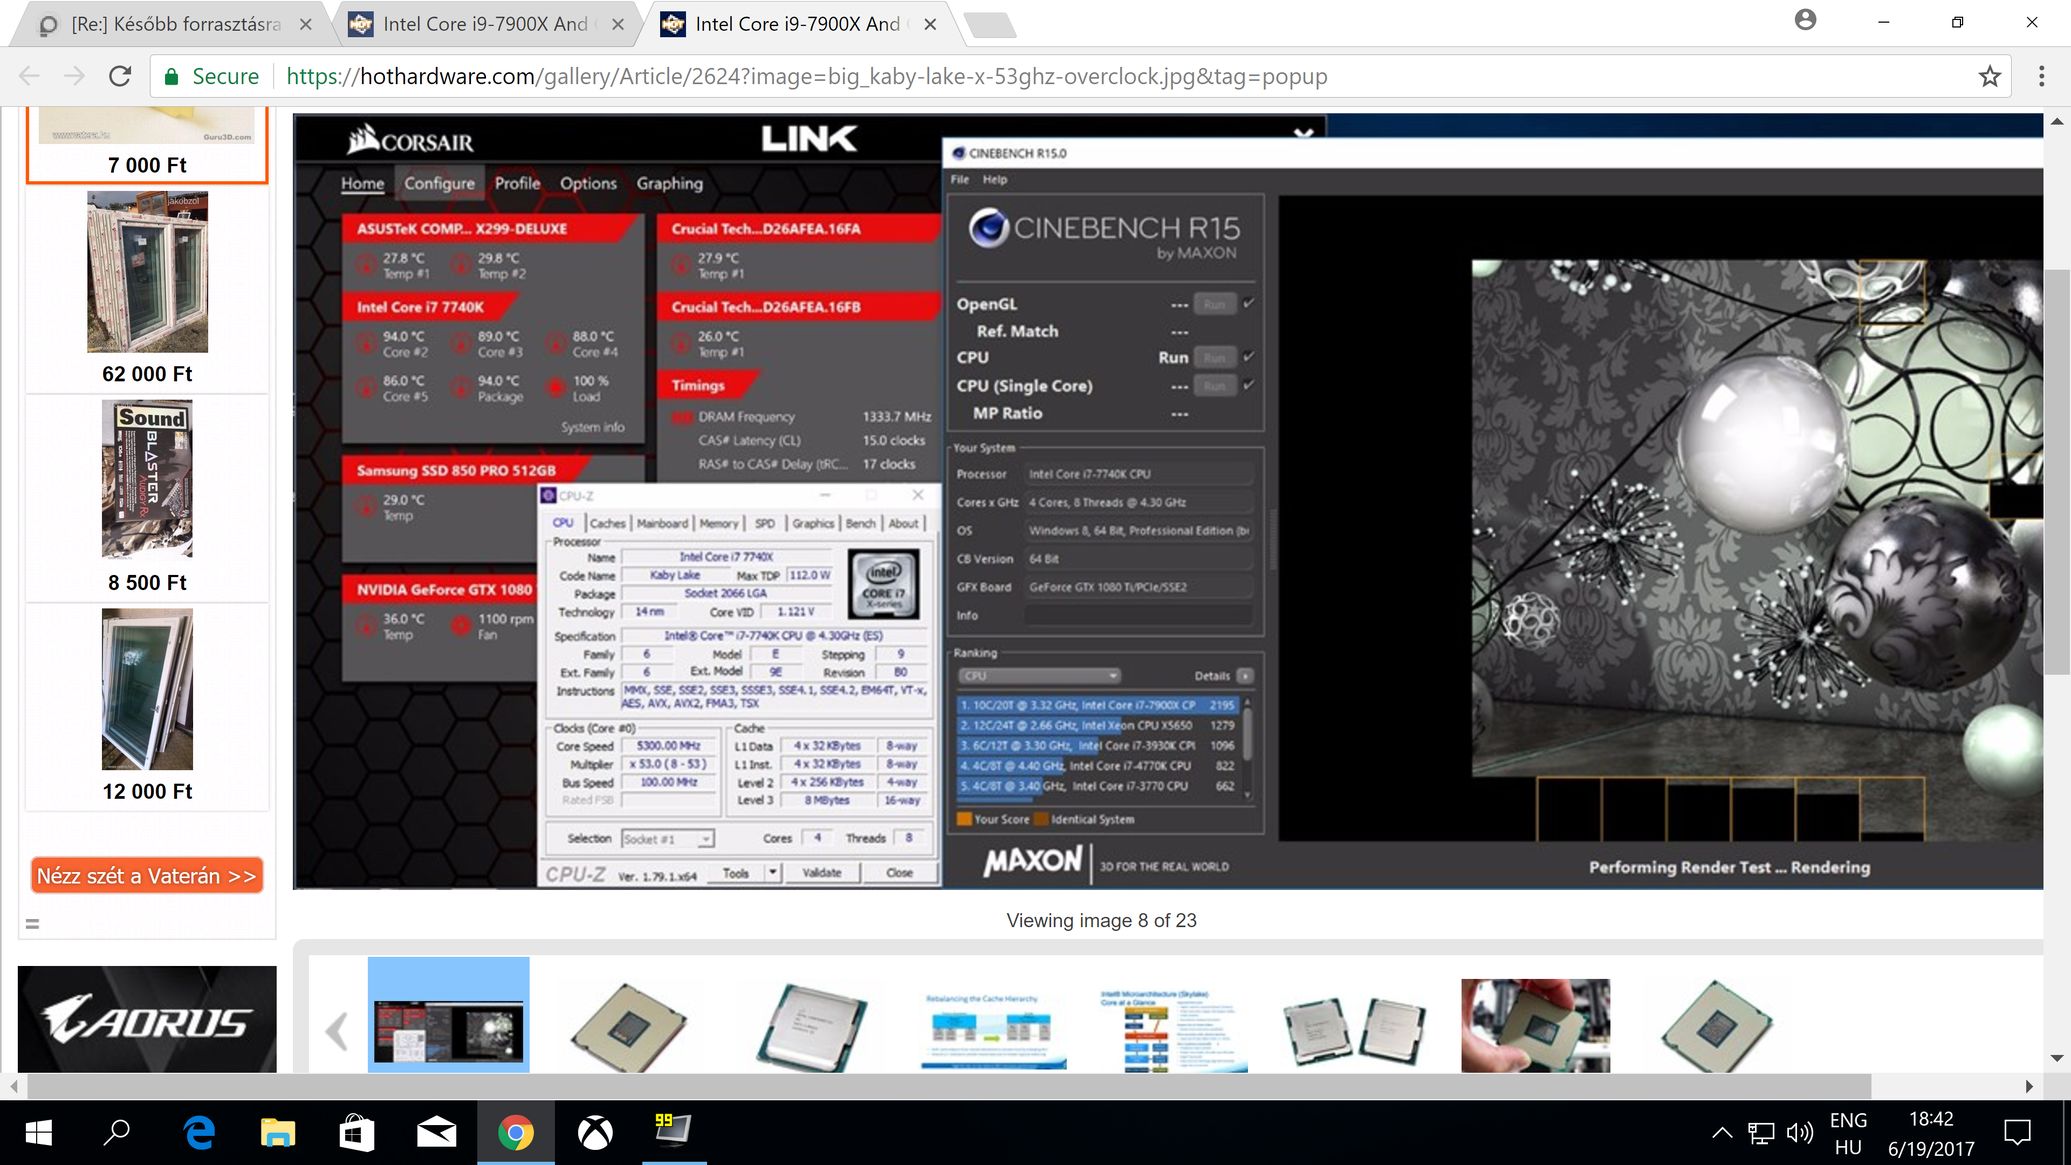
Task: Click the horizontal scrollbar right arrow
Action: click(x=2029, y=1086)
